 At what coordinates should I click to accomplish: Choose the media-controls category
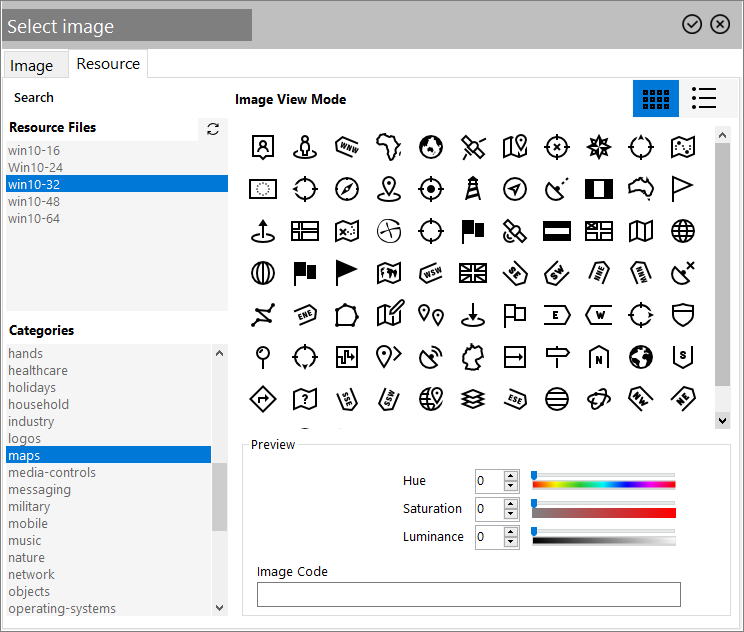pyautogui.click(x=109, y=473)
